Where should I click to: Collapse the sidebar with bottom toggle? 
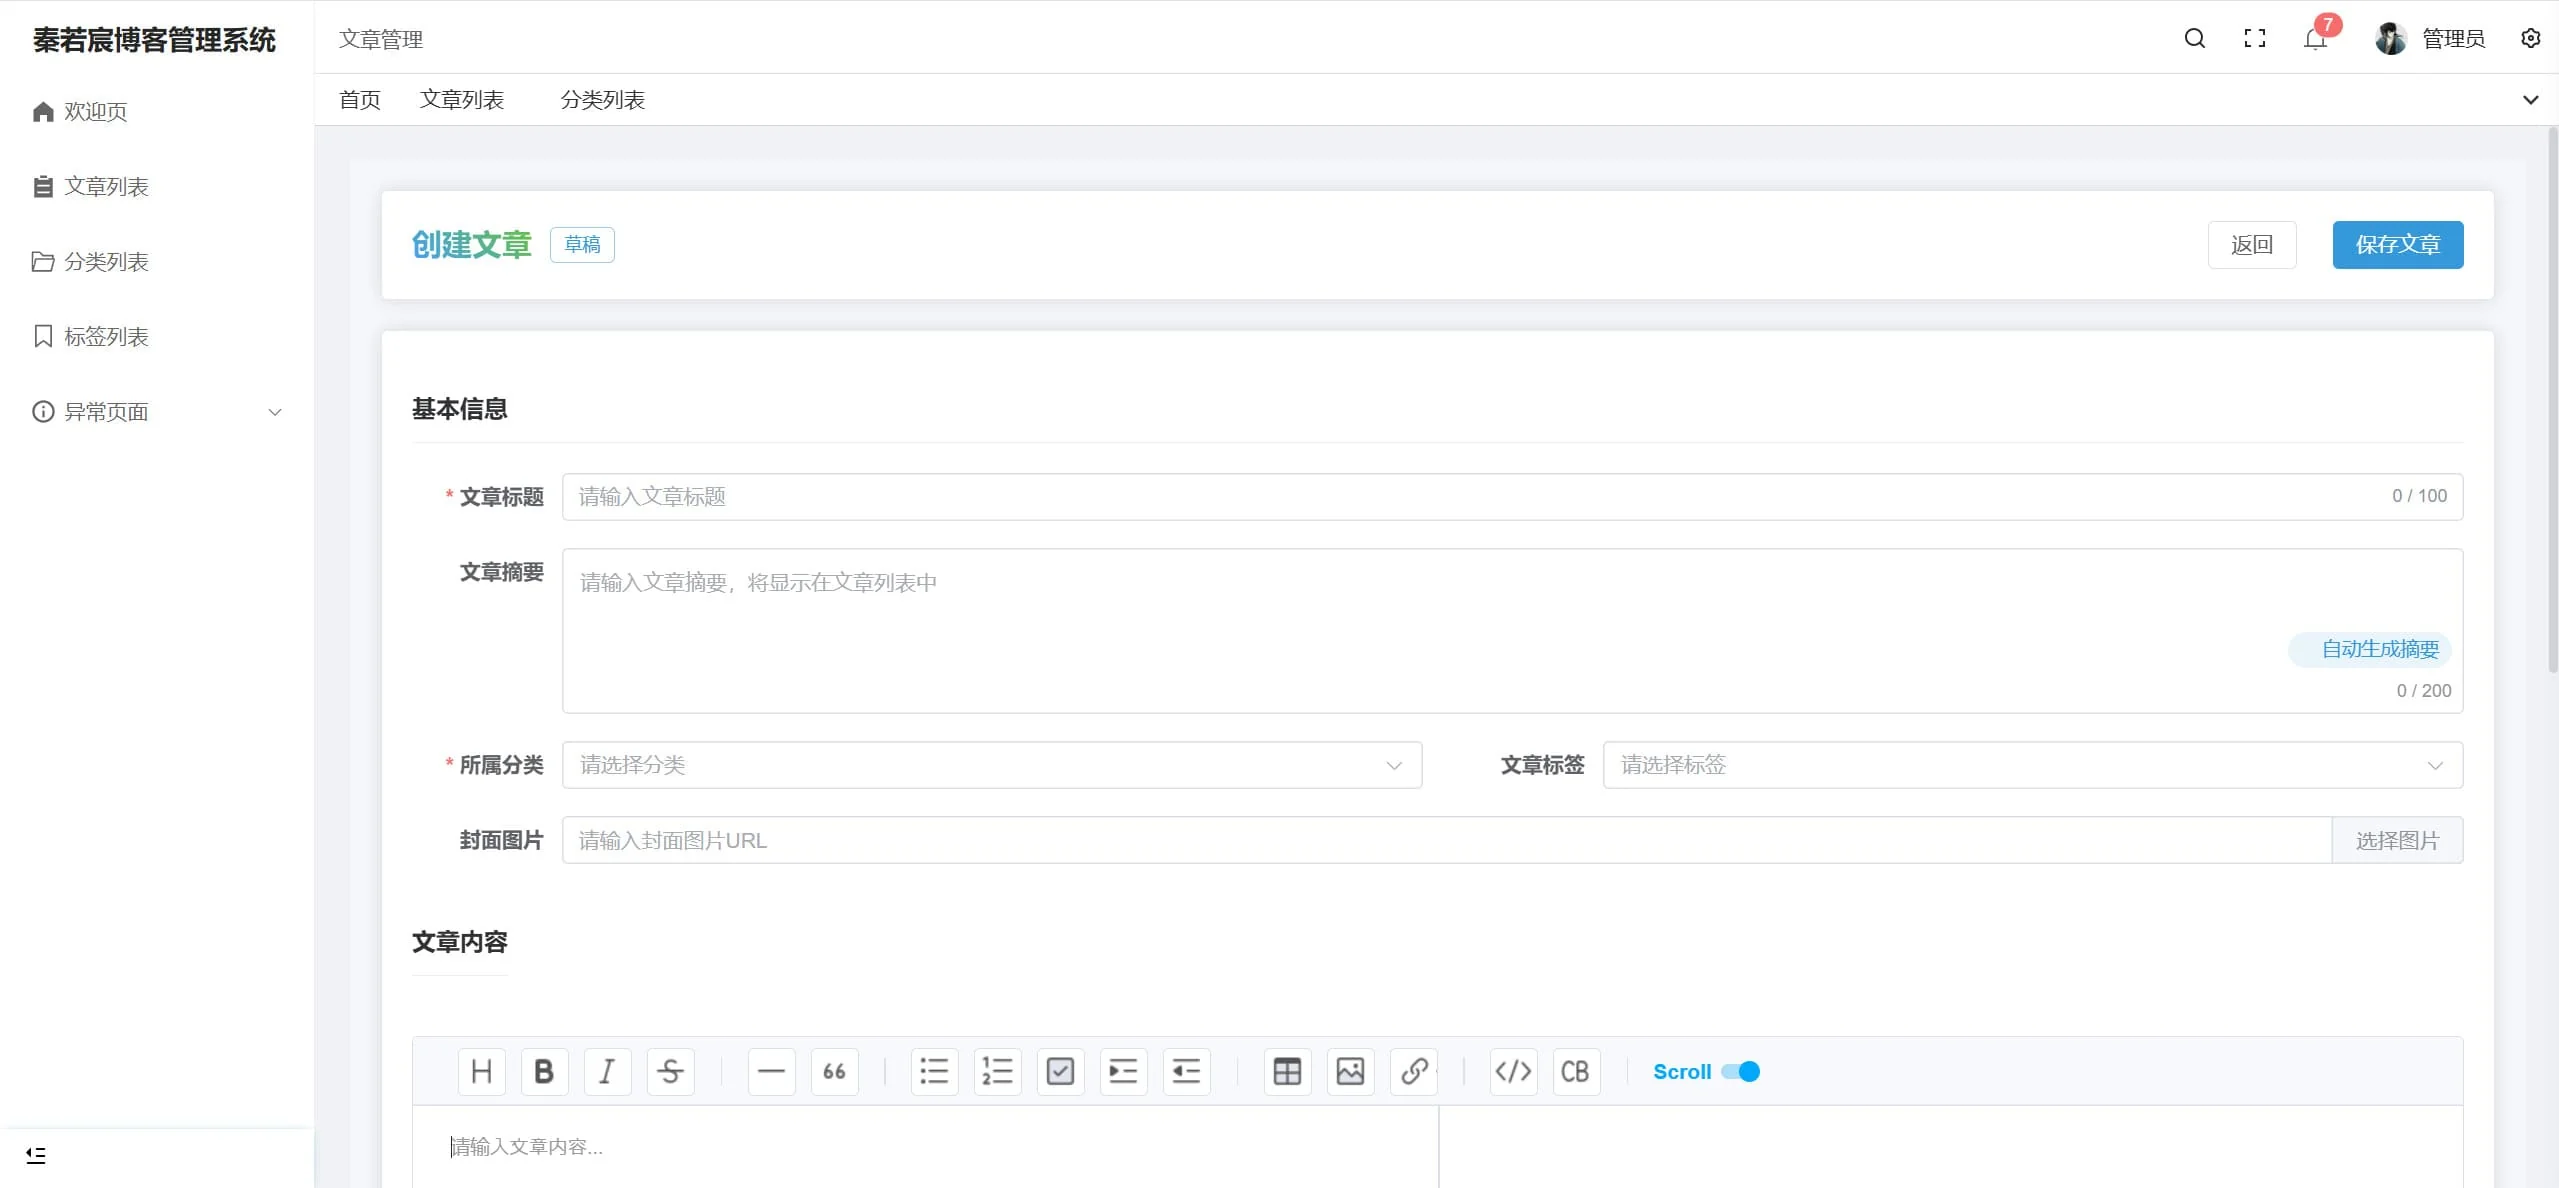pos(36,1155)
